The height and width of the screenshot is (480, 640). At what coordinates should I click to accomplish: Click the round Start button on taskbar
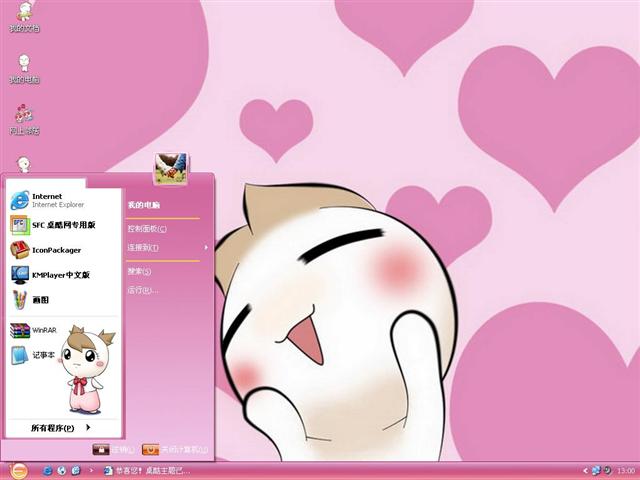coord(17,470)
